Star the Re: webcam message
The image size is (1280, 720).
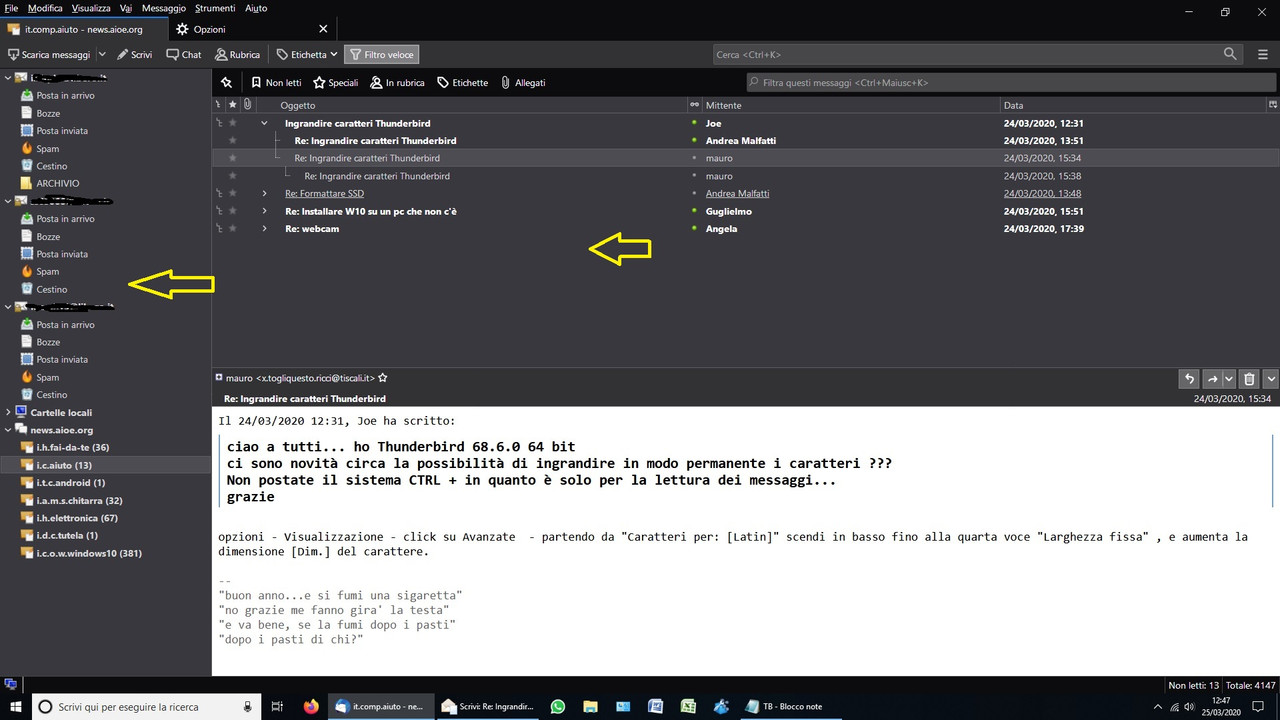click(233, 228)
